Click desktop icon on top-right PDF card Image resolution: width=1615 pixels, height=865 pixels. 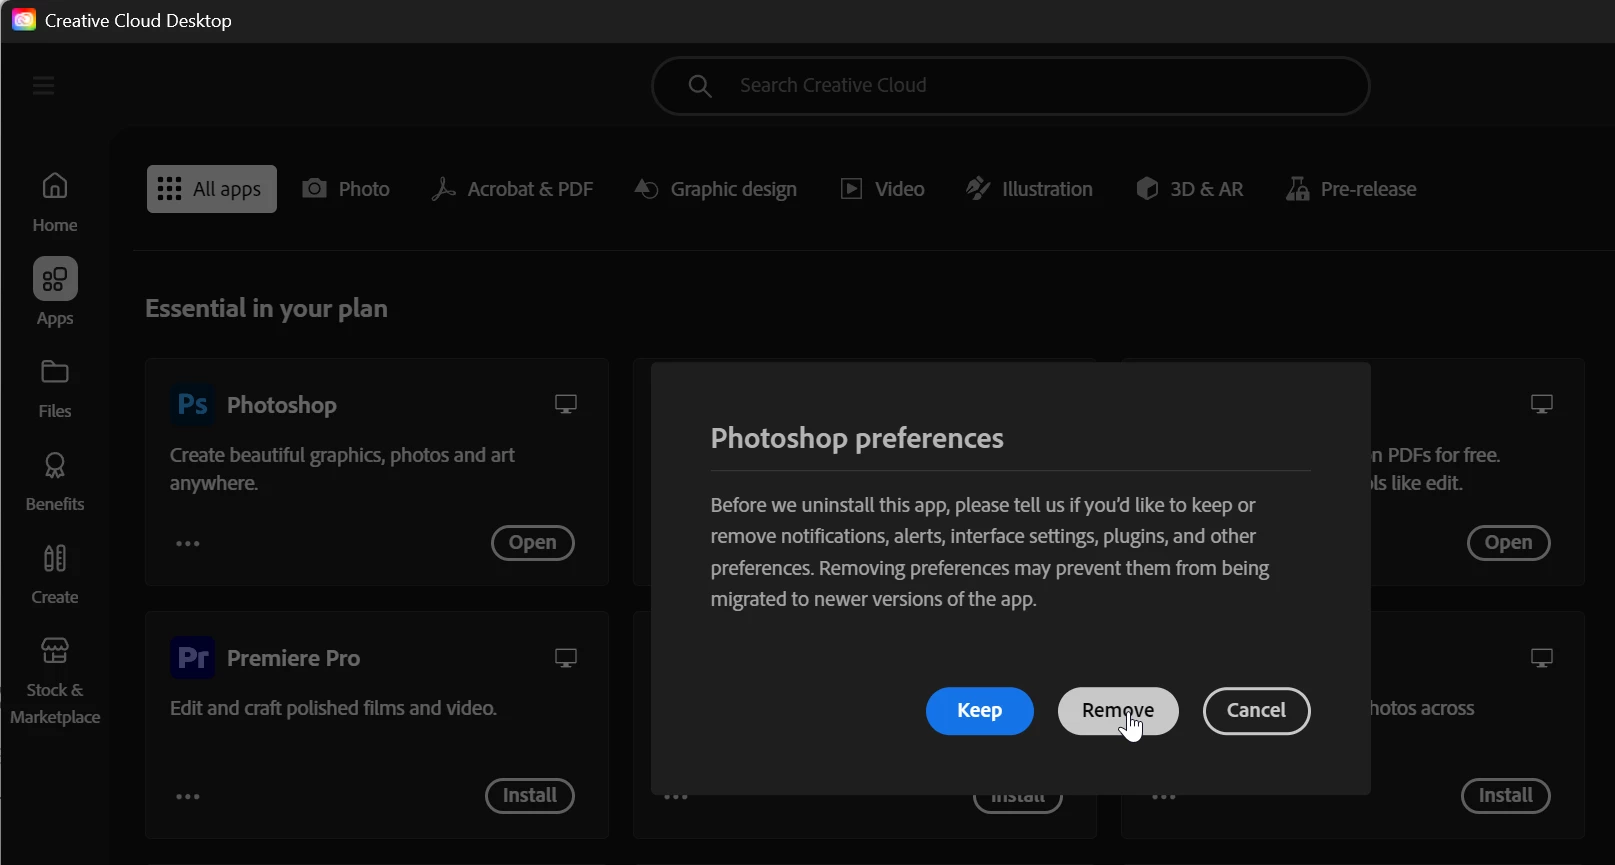click(x=1542, y=404)
